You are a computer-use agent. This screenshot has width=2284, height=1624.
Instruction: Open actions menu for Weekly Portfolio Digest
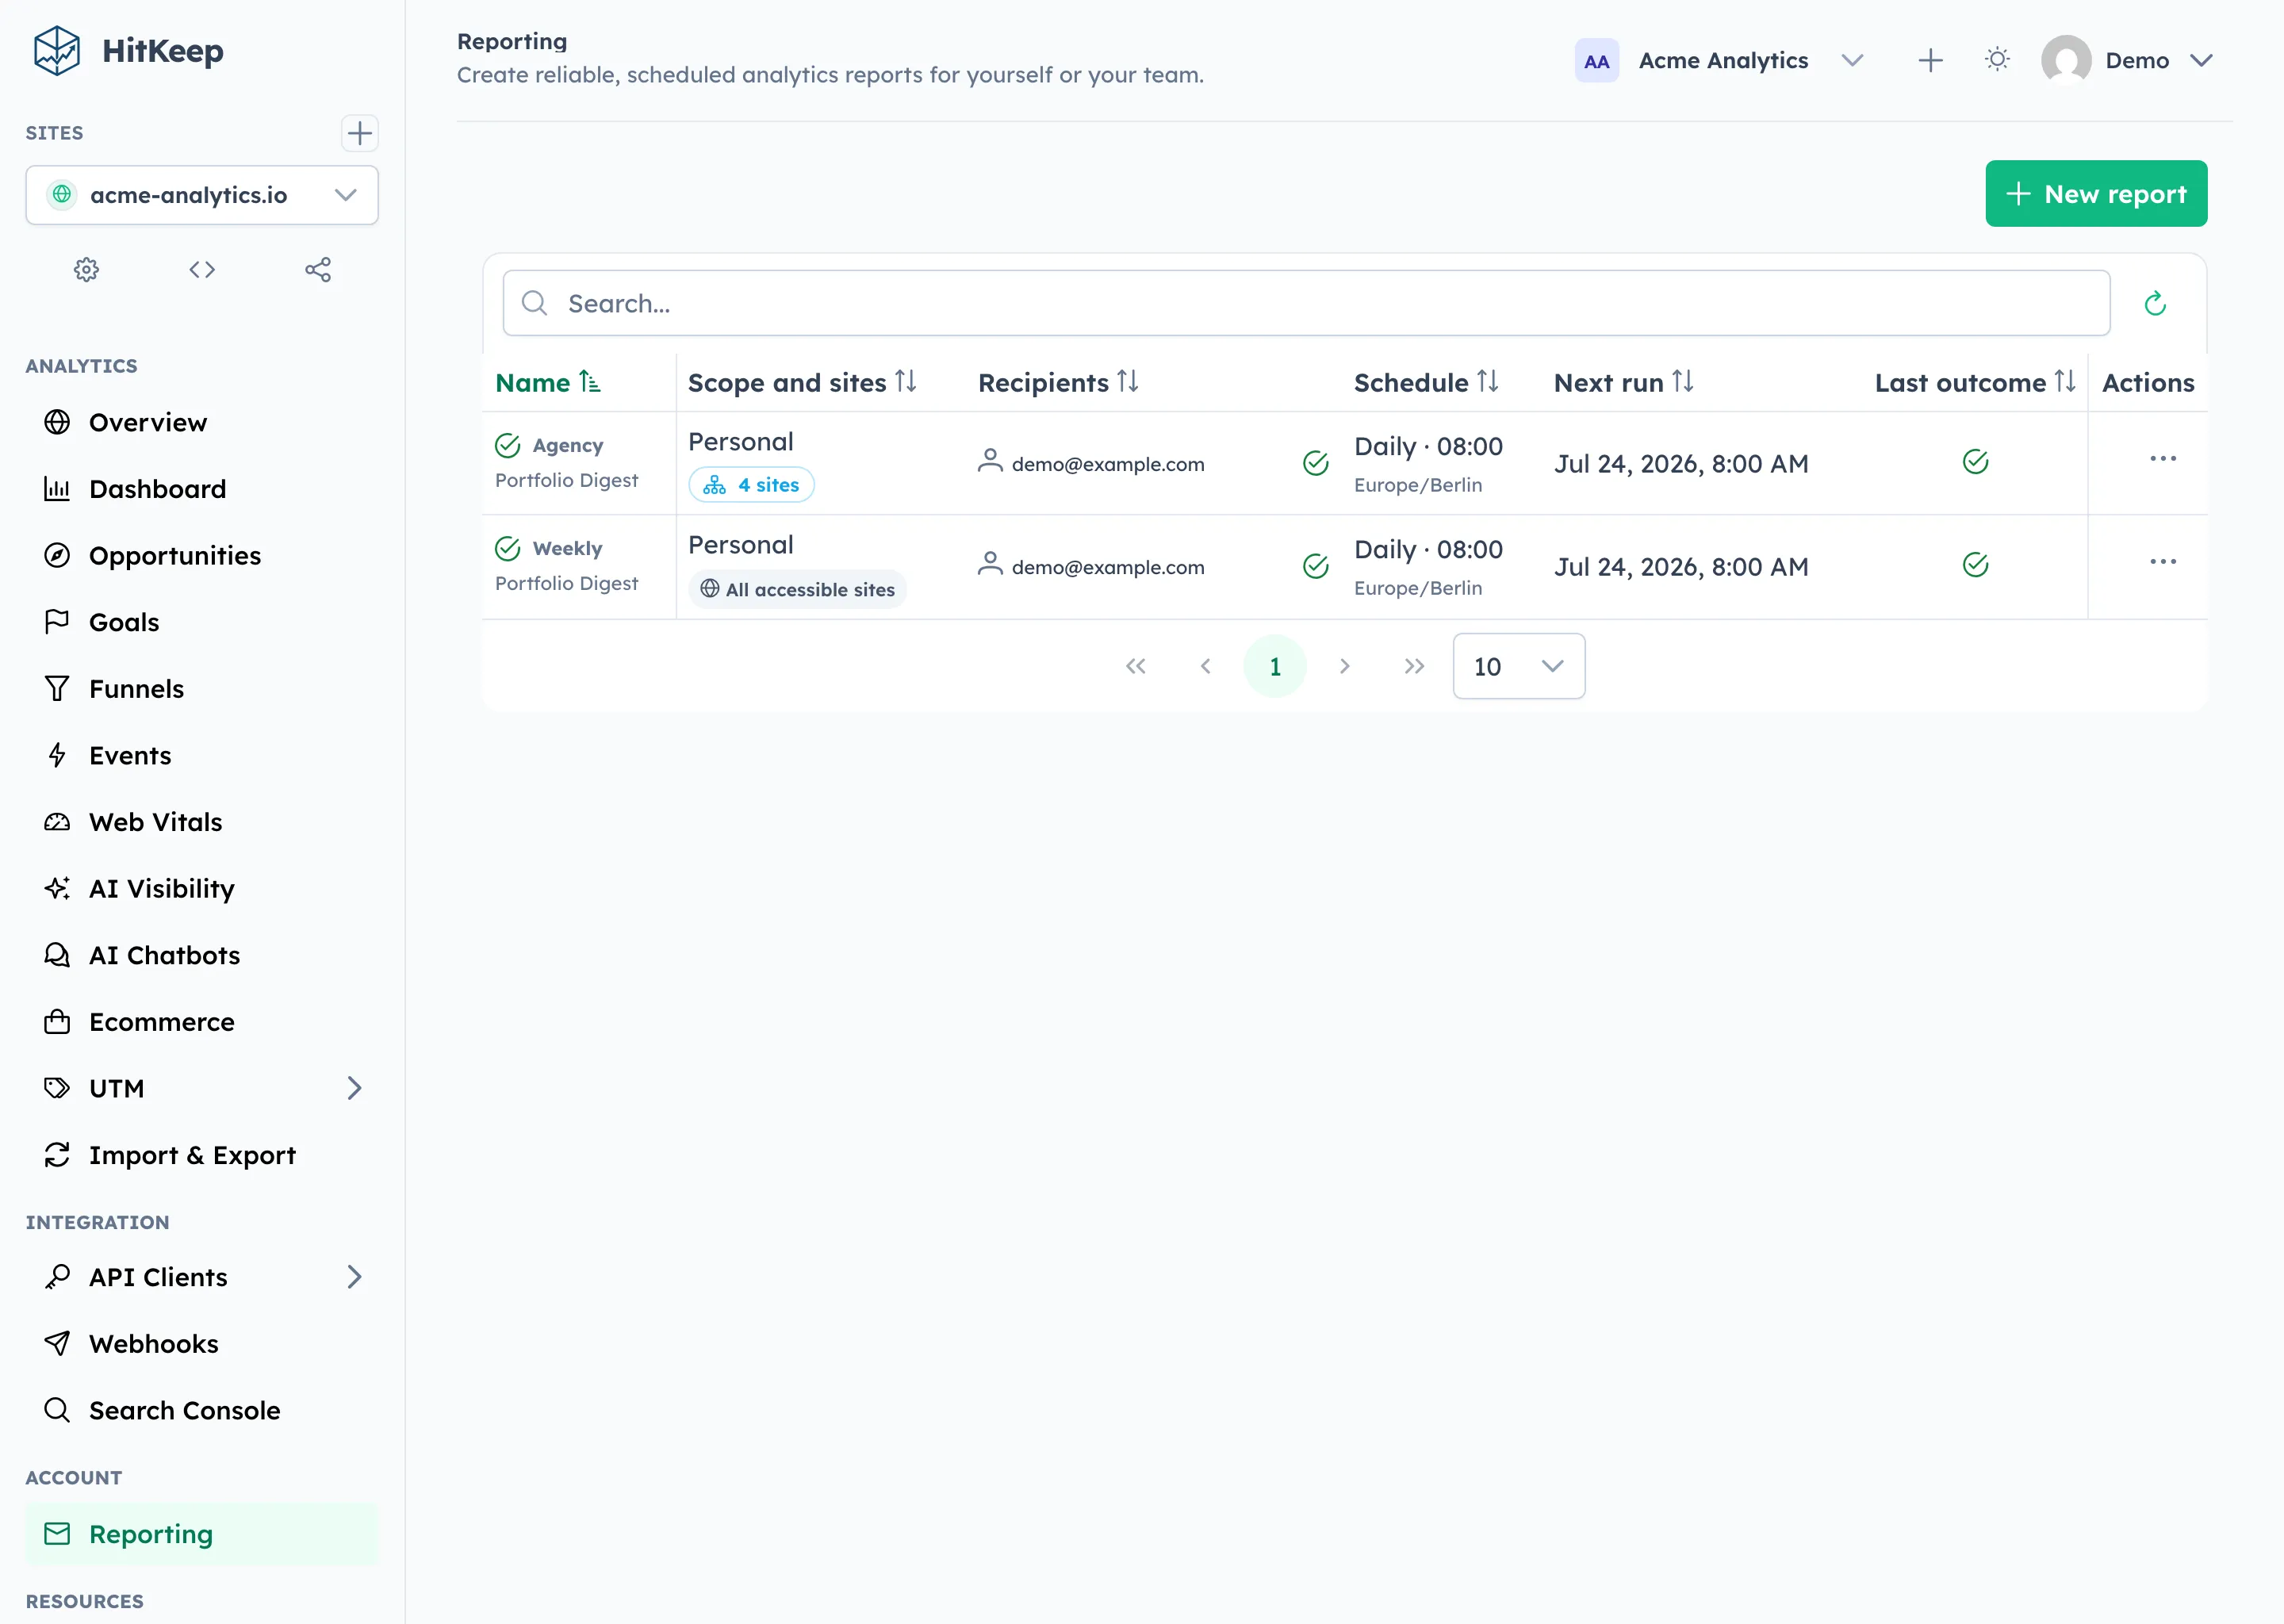point(2162,561)
